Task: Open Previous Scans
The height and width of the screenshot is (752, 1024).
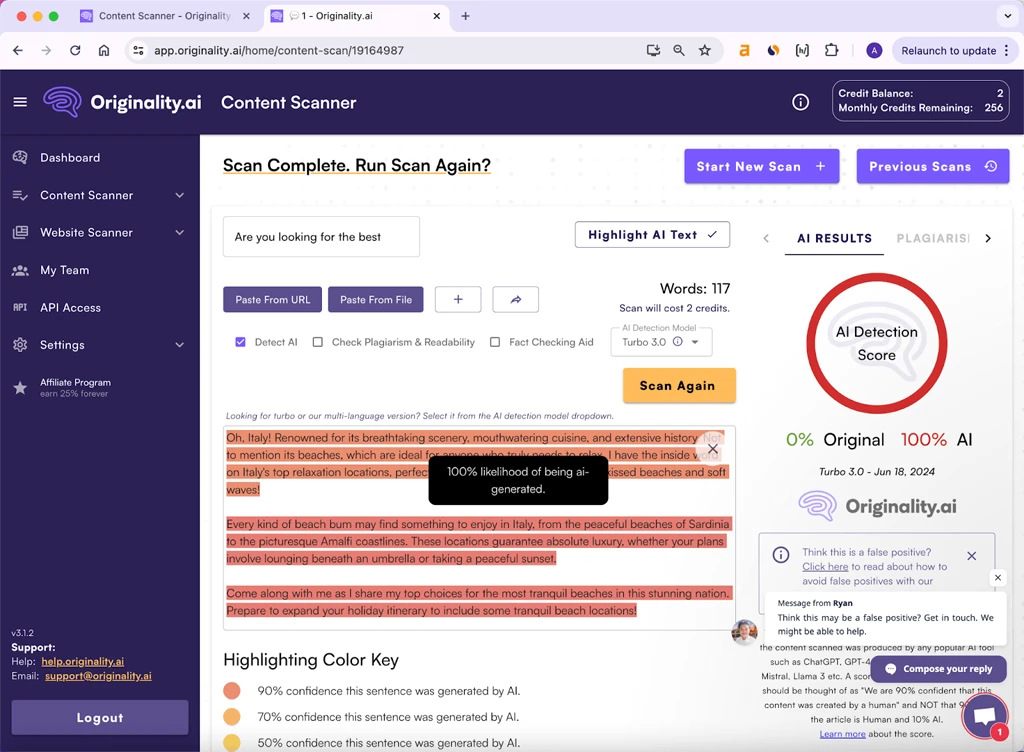Action: coord(933,166)
